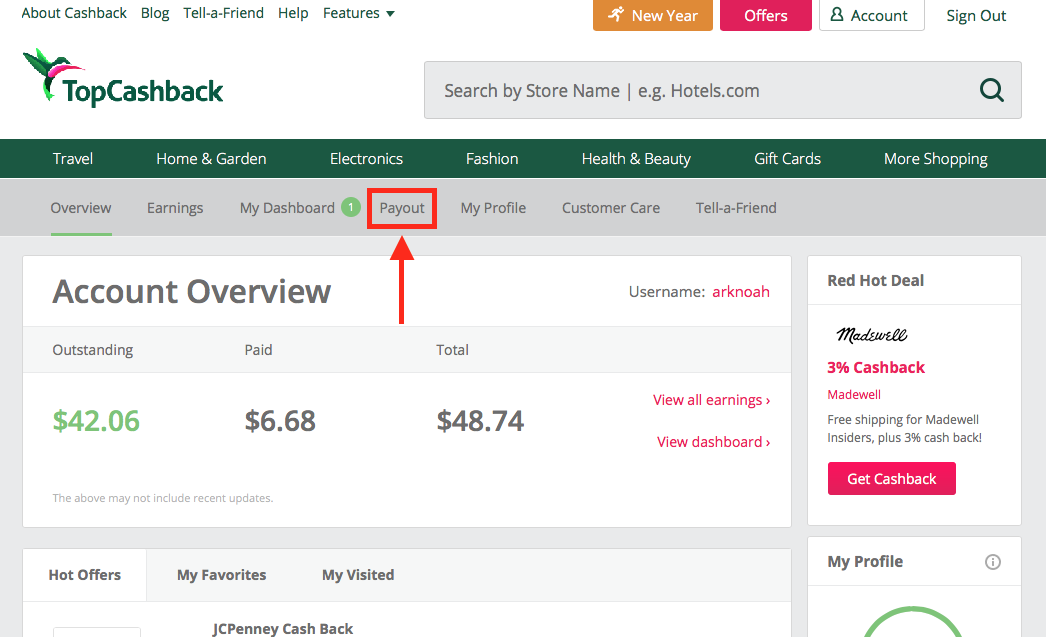This screenshot has width=1046, height=637.
Task: Open the New Year promotions button
Action: [652, 16]
